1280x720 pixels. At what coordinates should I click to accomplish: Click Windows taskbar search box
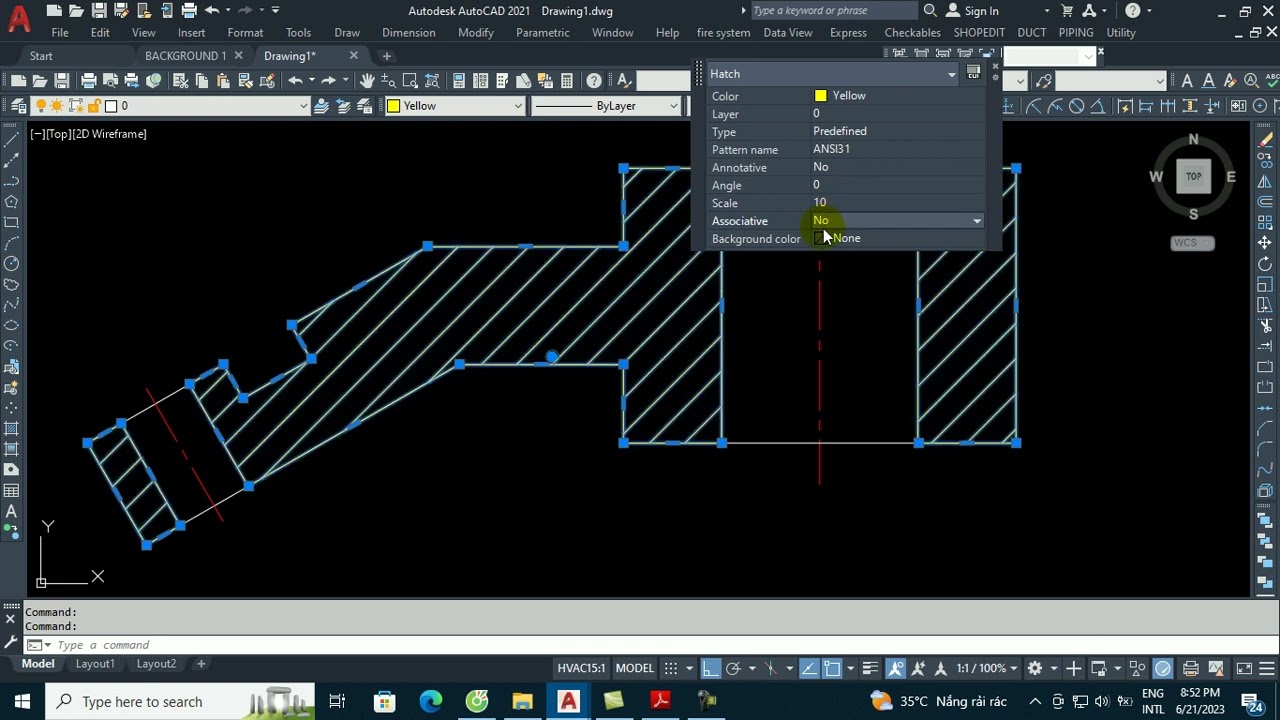(x=180, y=702)
